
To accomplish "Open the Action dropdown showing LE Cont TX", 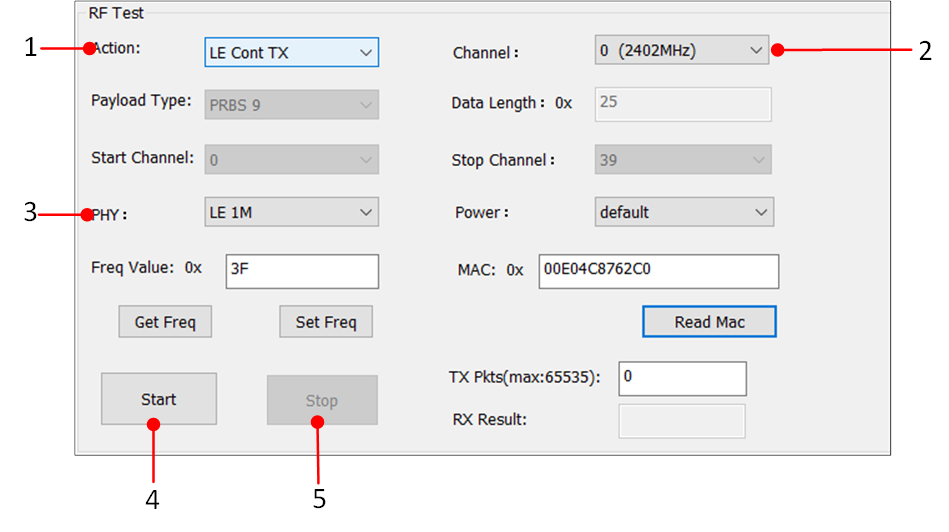I will coord(290,52).
